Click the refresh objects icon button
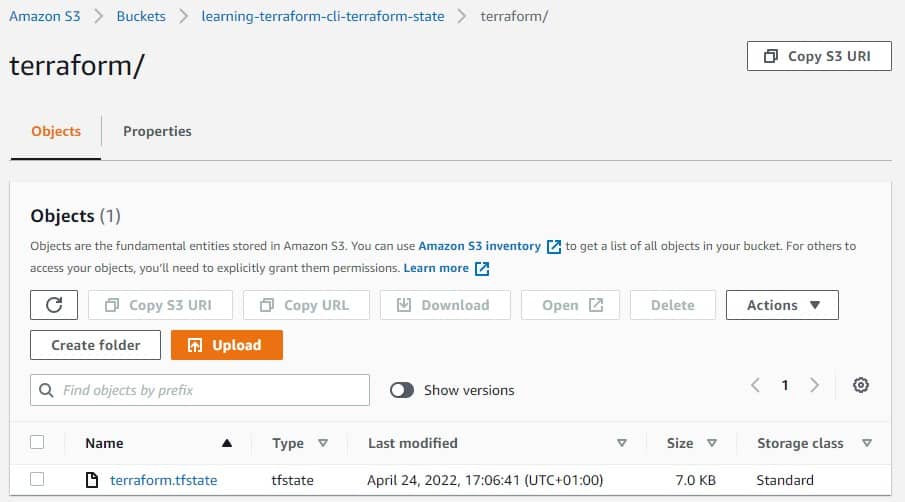905x502 pixels. point(55,305)
